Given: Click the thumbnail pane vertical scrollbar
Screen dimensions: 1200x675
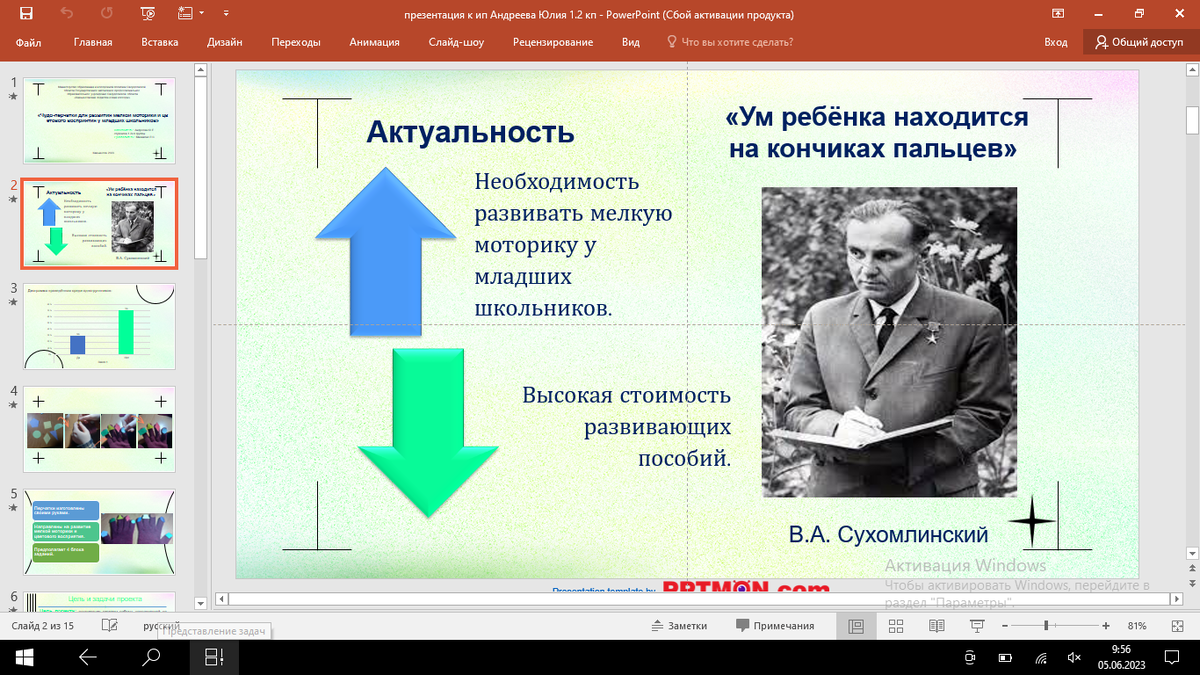Looking at the screenshot, I should pyautogui.click(x=201, y=168).
